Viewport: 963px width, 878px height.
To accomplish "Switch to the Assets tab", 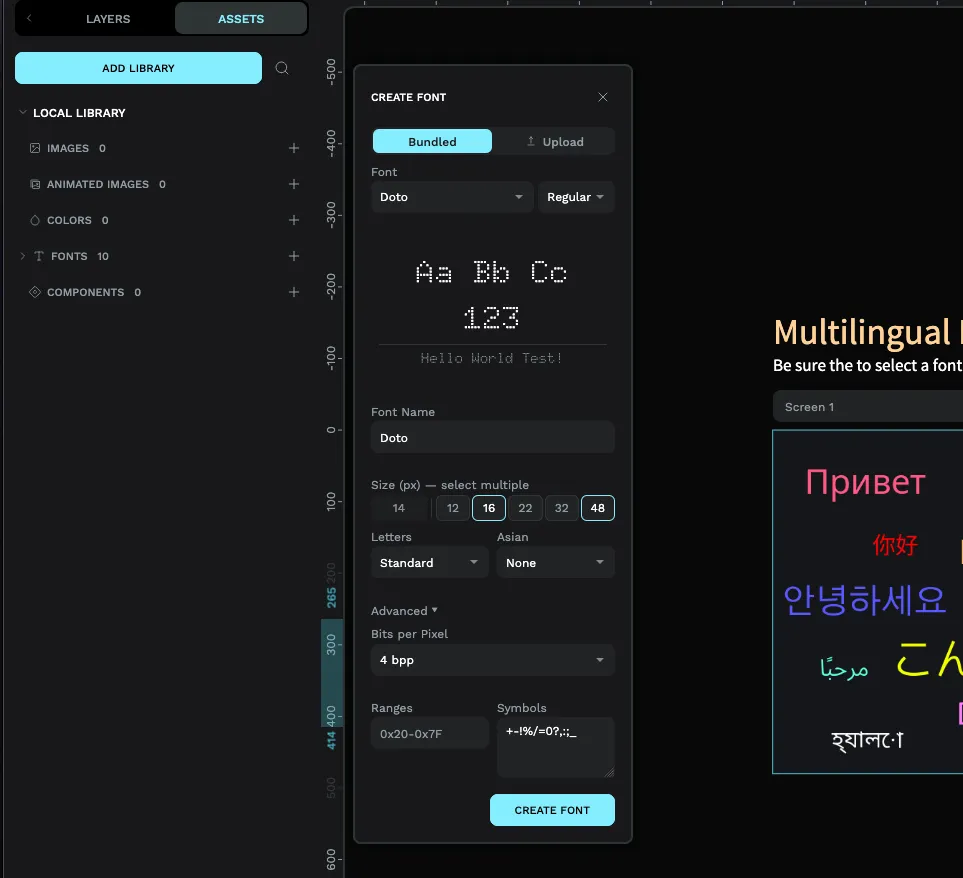I will click(x=241, y=19).
